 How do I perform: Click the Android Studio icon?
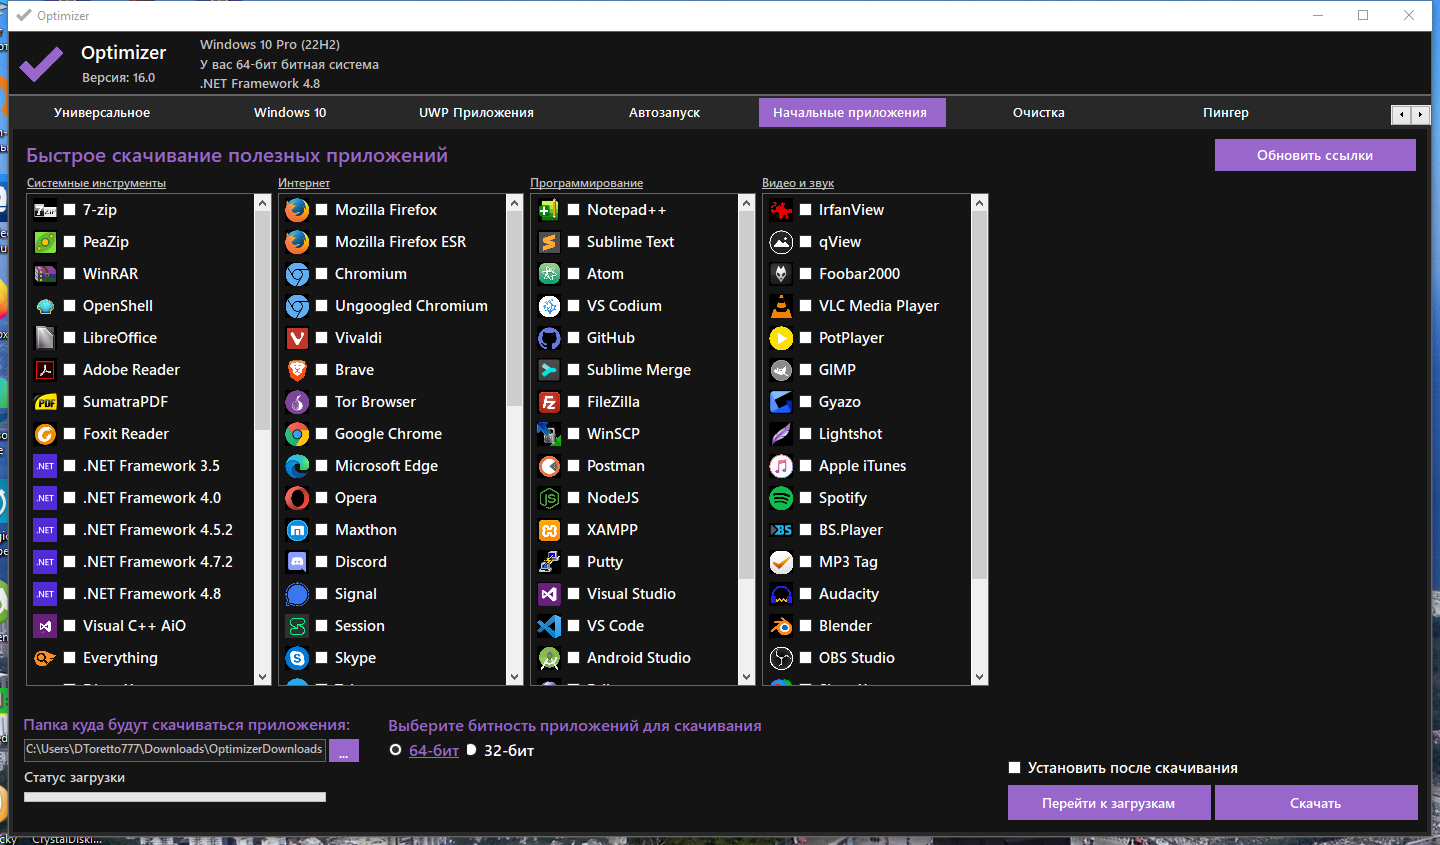(549, 658)
